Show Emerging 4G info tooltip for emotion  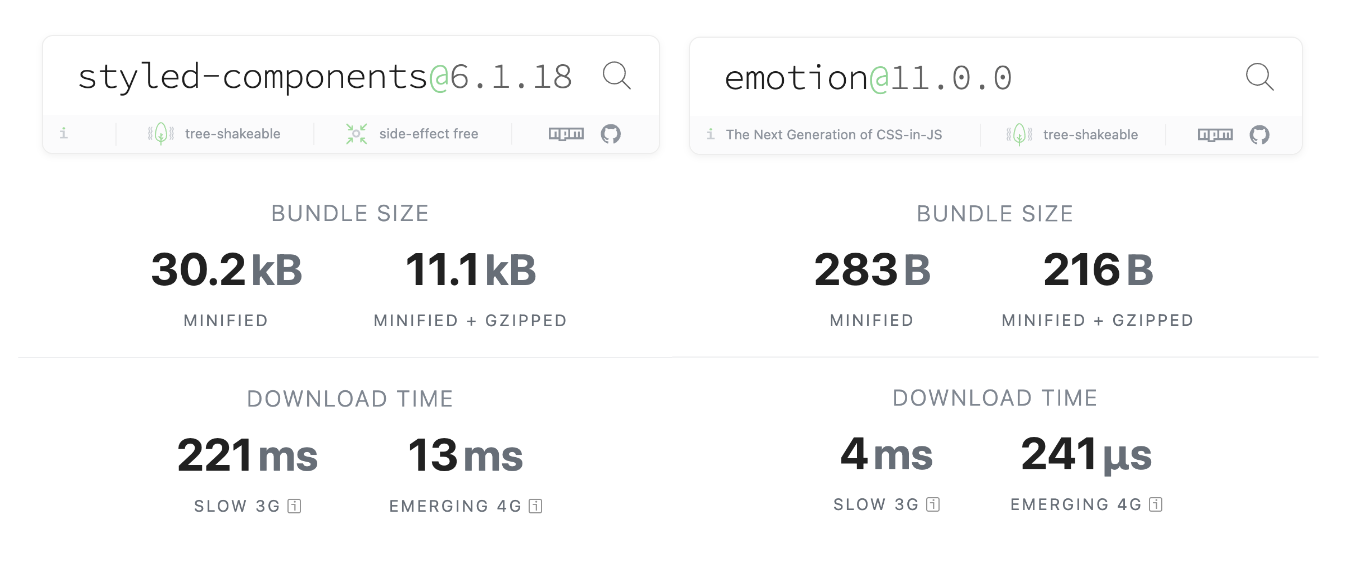click(1155, 505)
